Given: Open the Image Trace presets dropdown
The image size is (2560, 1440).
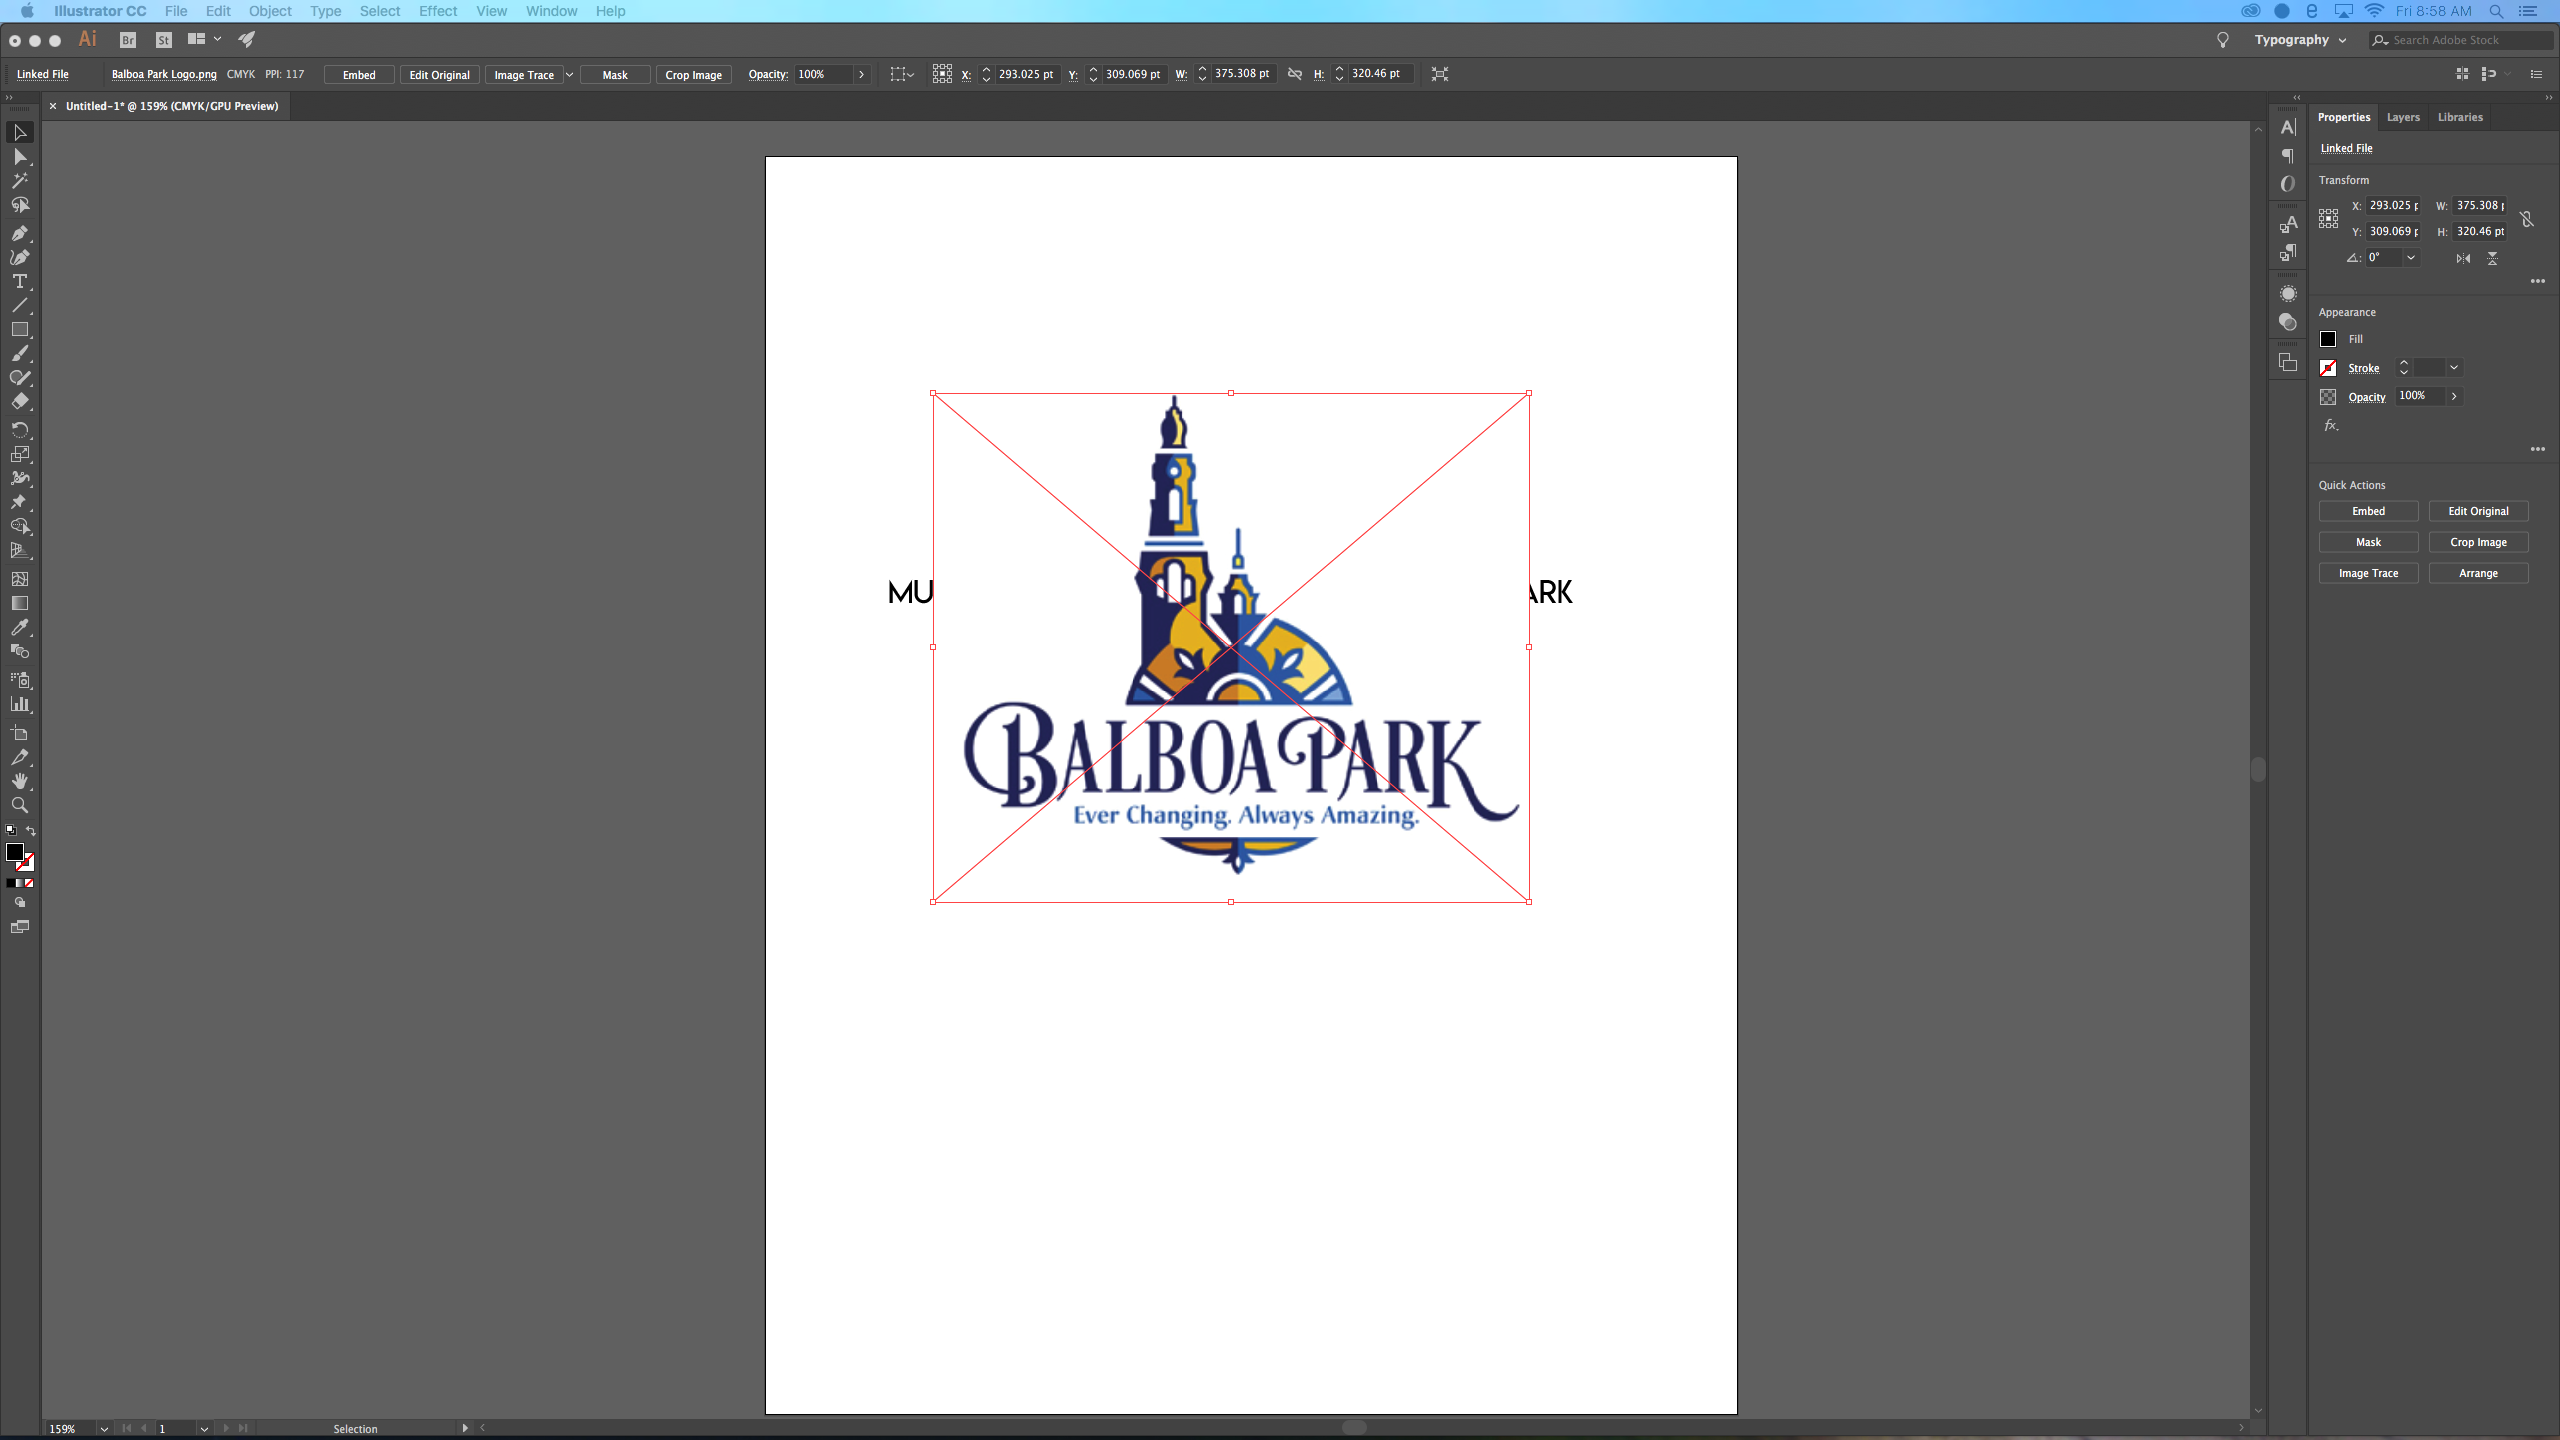Looking at the screenshot, I should point(570,75).
